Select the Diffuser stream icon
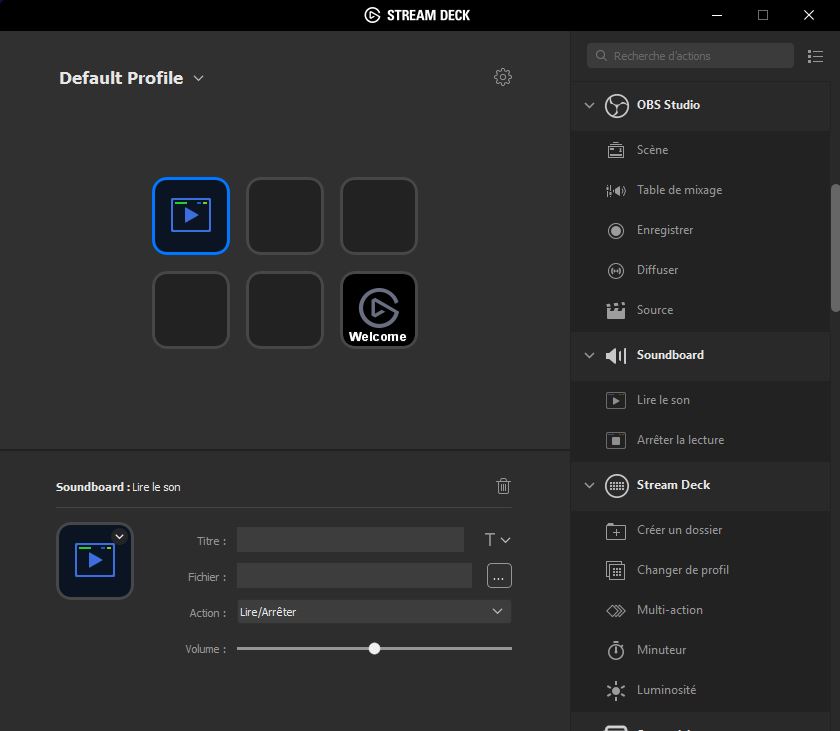840x731 pixels. point(616,270)
